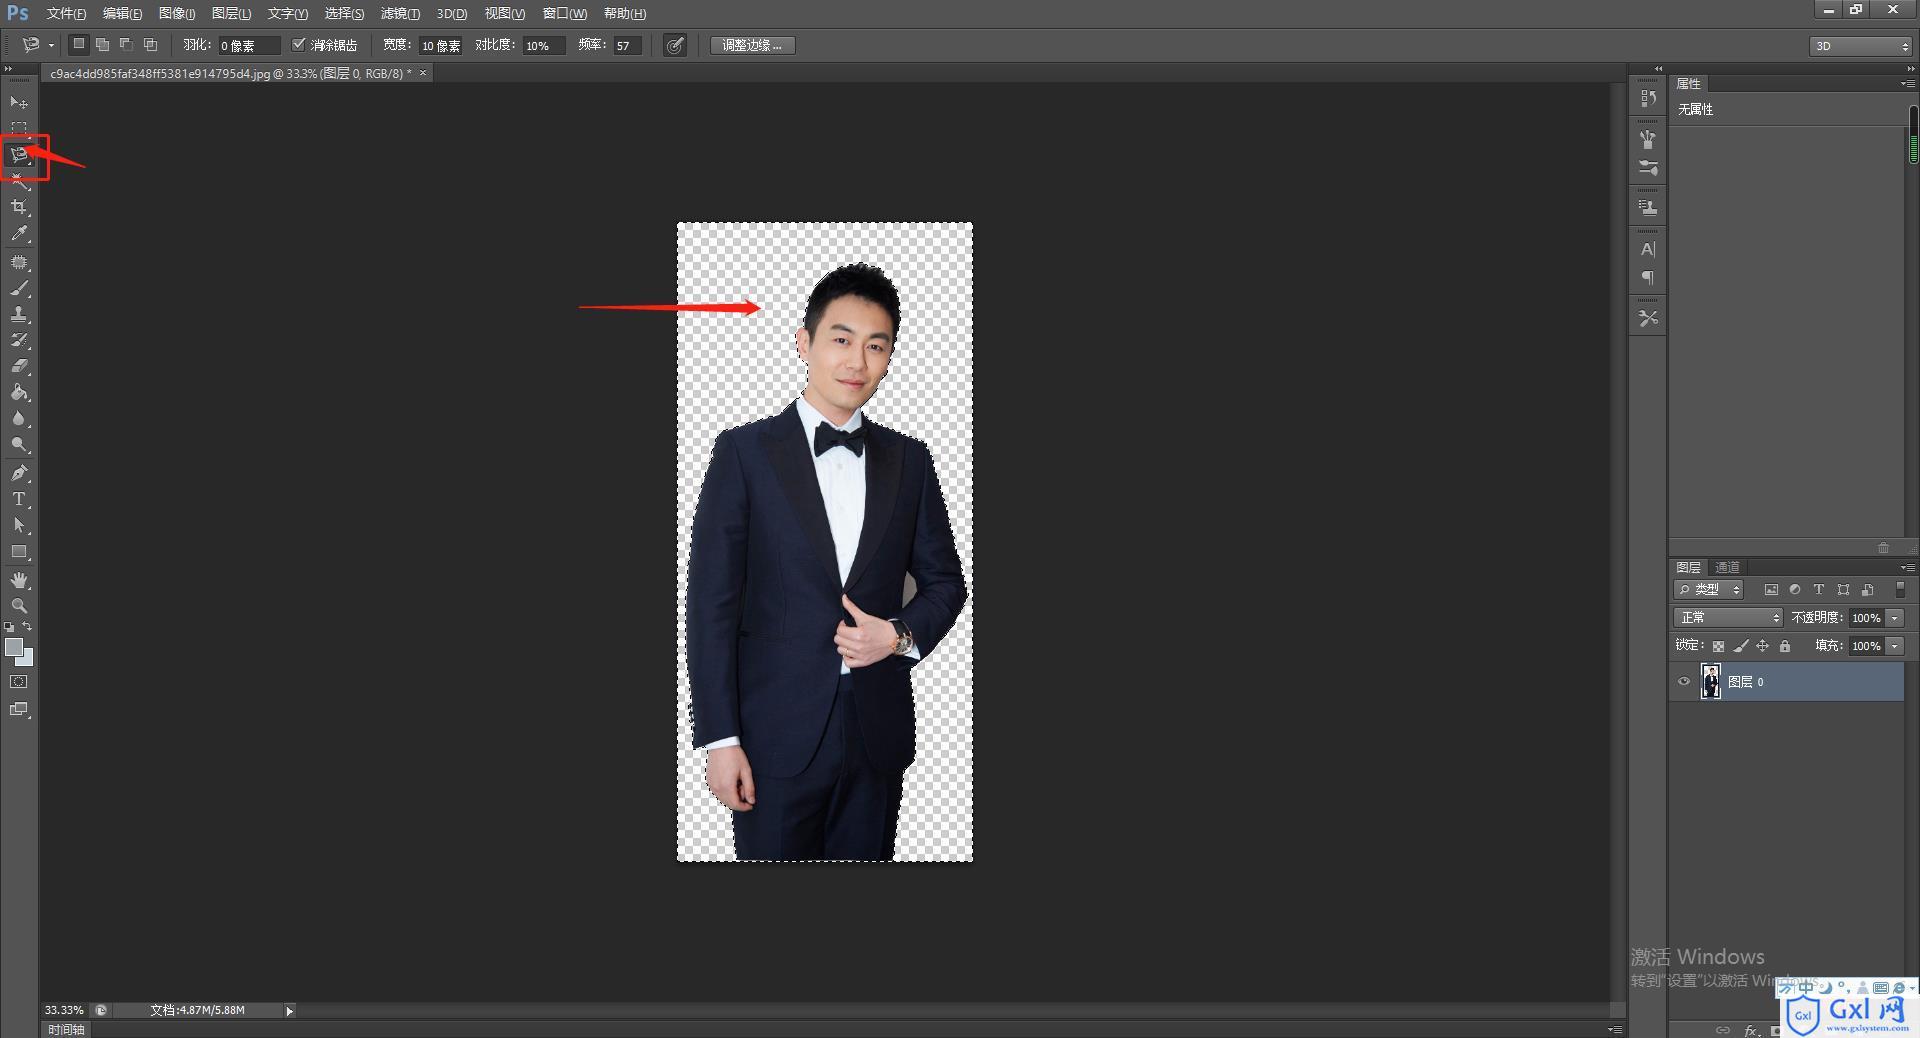Toggle the anti-alias 消除锯齿 checkbox

click(298, 45)
